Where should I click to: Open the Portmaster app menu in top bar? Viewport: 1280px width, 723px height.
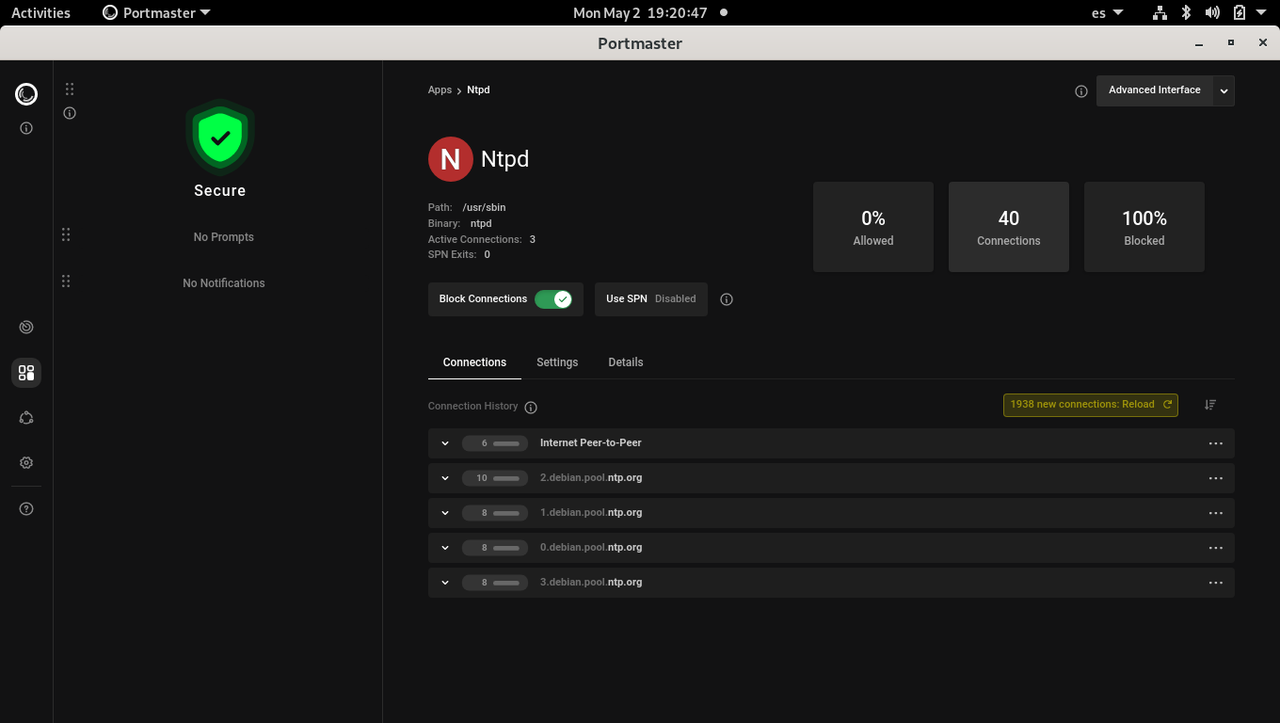pyautogui.click(x=157, y=13)
